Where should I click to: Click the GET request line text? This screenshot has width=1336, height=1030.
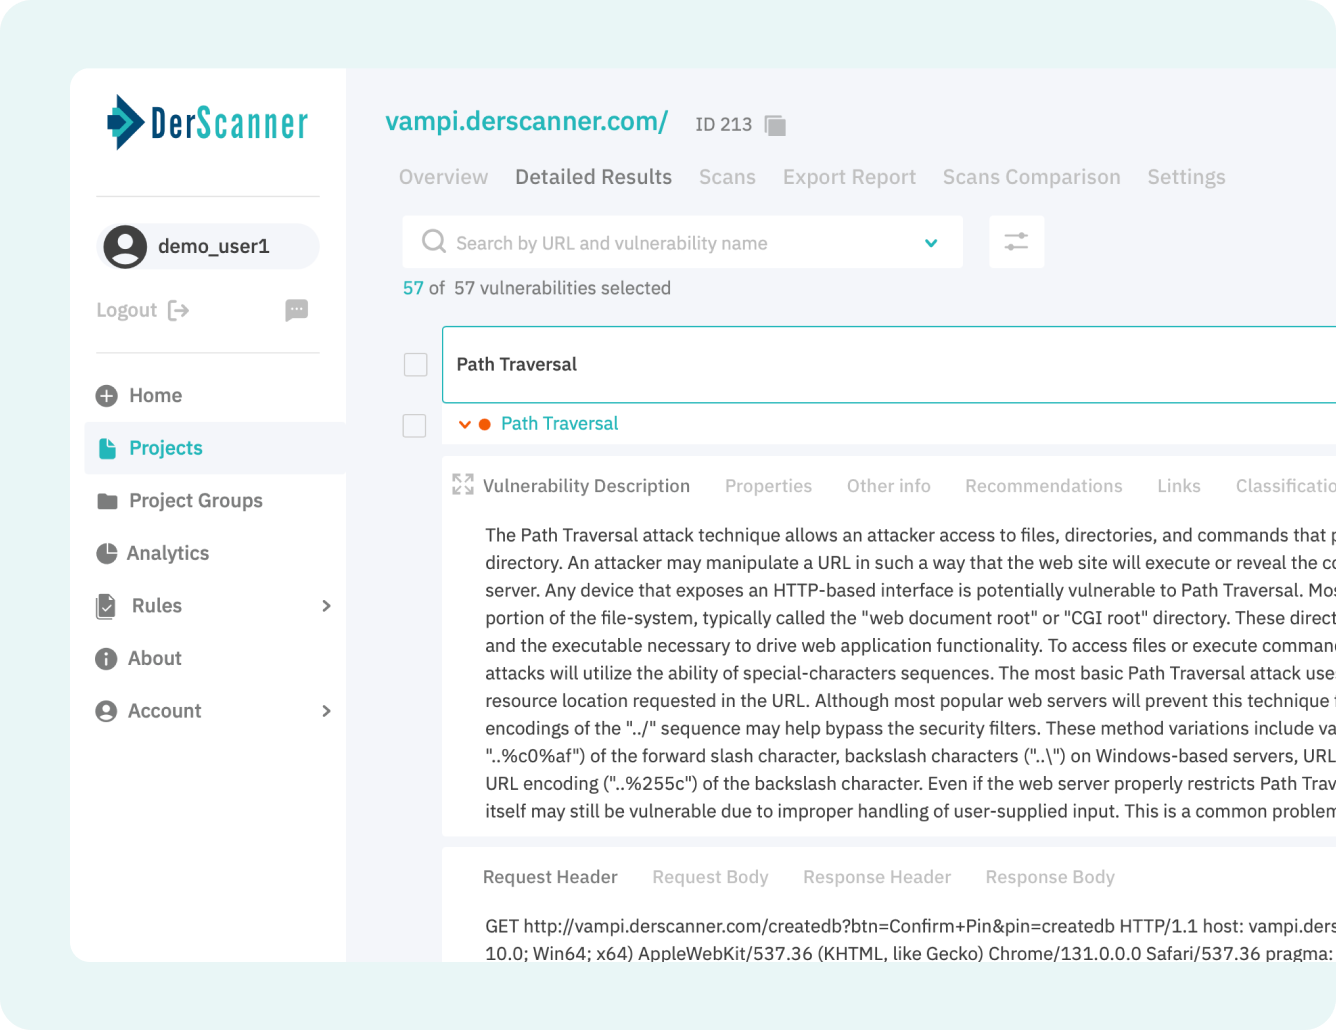pos(910,926)
